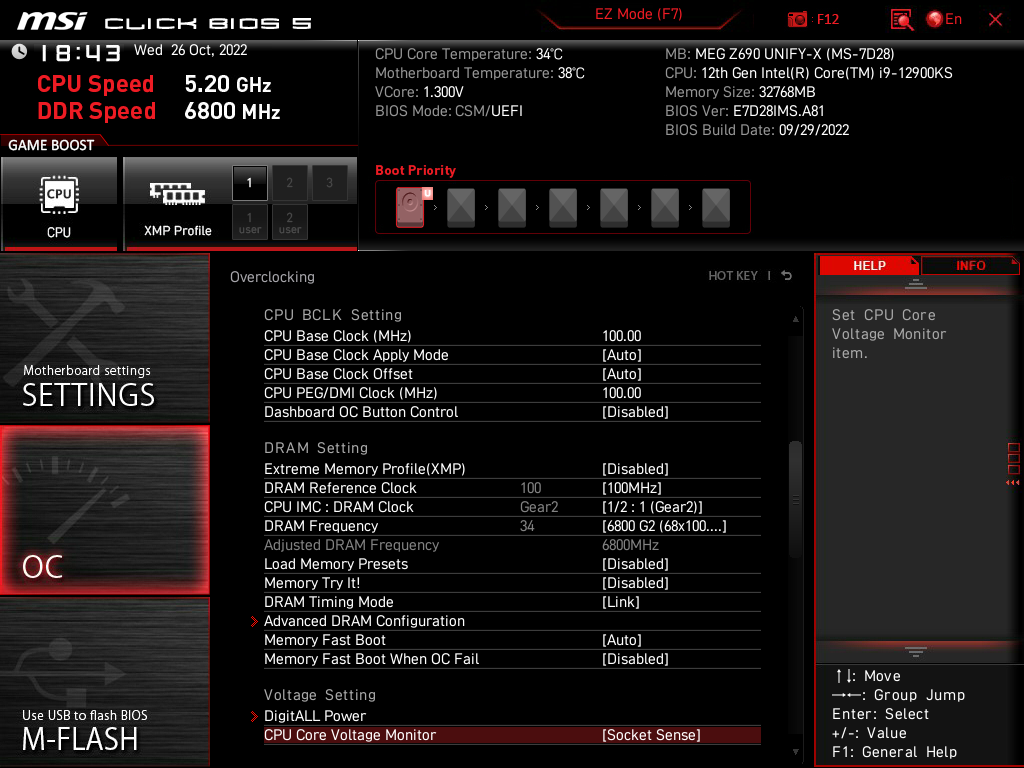Screen dimensions: 1024x768
Task: Click the Adjusted DRAM Frequency 6800MHz value
Action: click(x=630, y=545)
